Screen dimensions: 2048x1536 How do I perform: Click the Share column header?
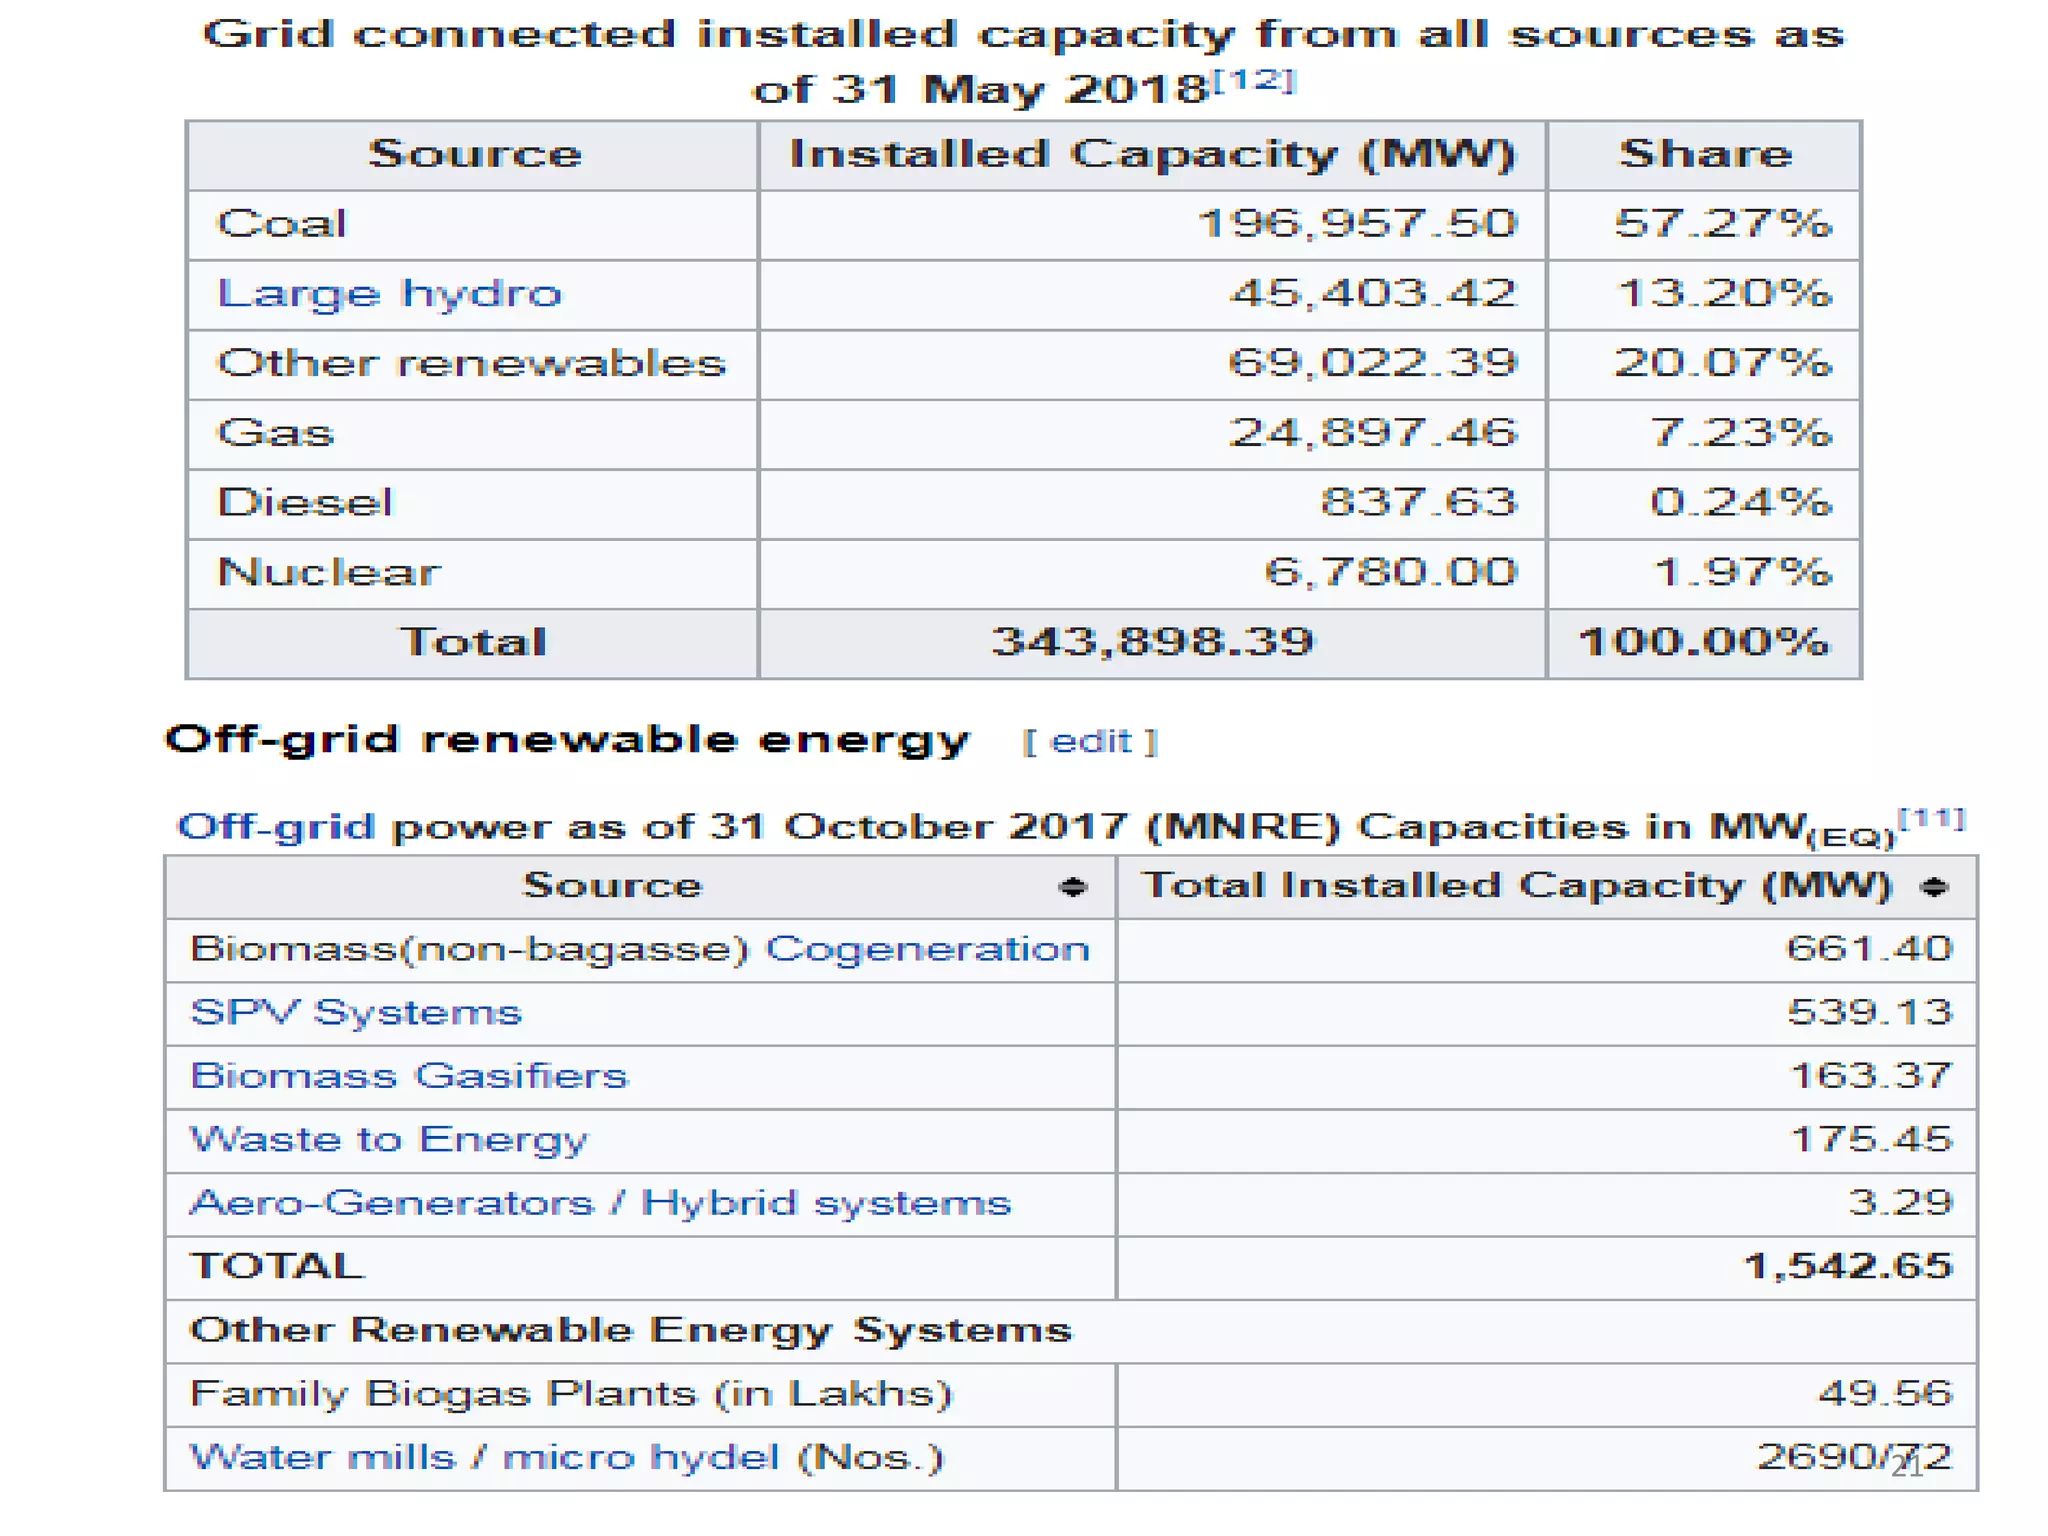(1705, 155)
